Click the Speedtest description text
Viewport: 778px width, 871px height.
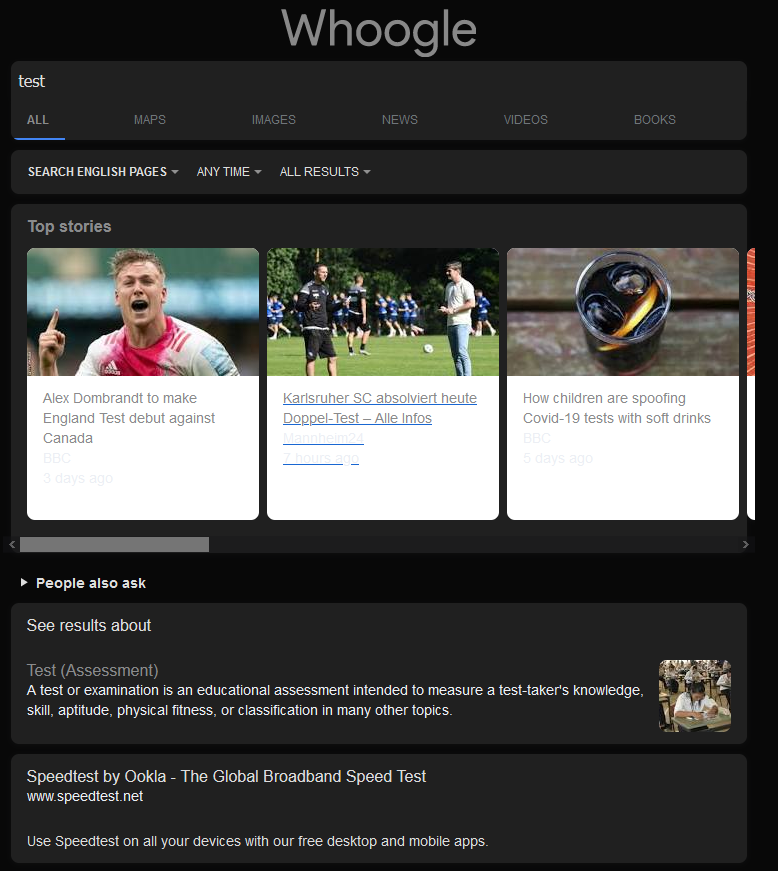tap(258, 841)
